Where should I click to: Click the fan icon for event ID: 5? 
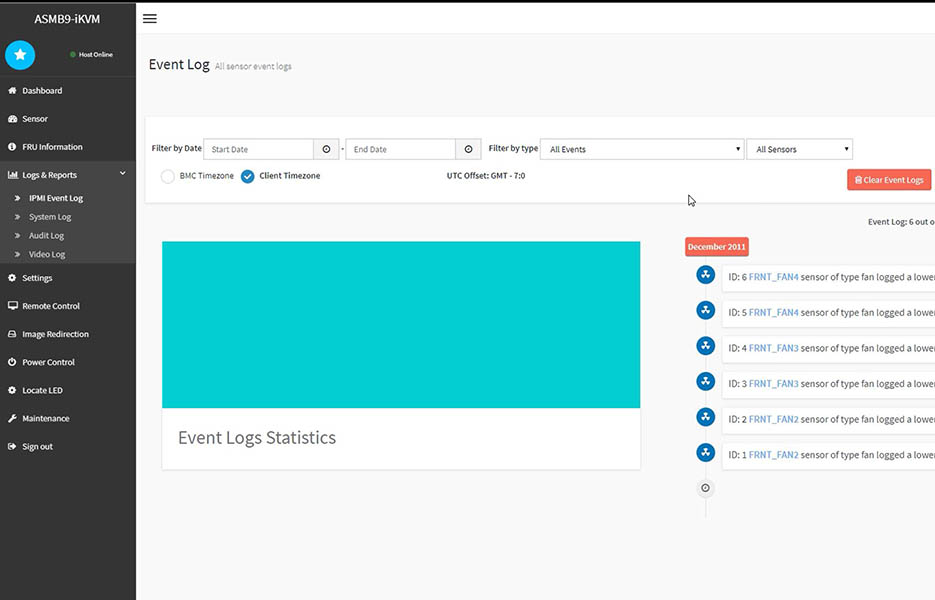[705, 310]
